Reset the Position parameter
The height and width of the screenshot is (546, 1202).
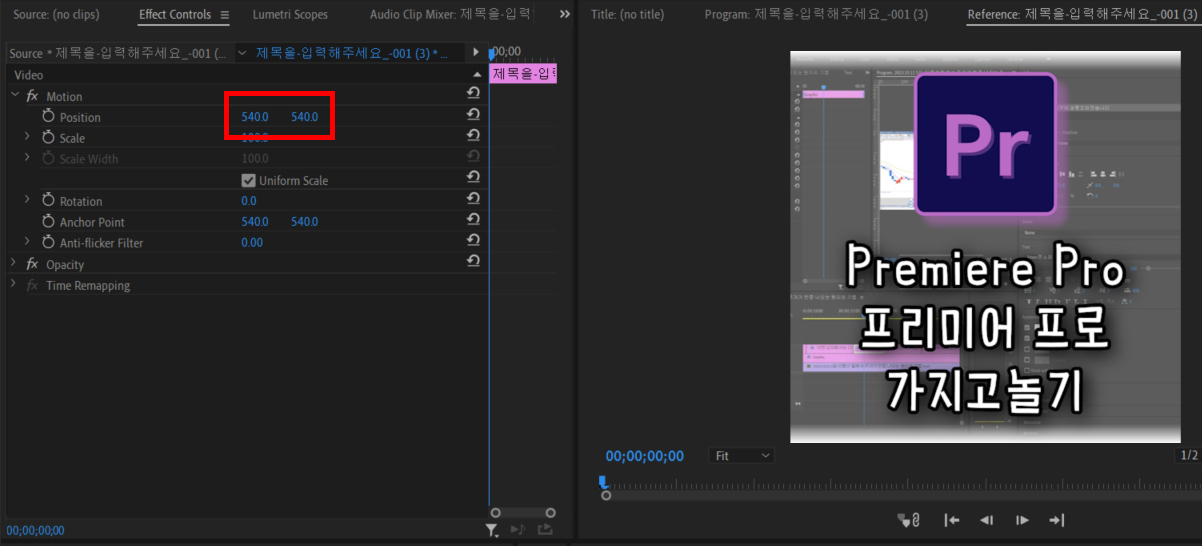point(473,114)
